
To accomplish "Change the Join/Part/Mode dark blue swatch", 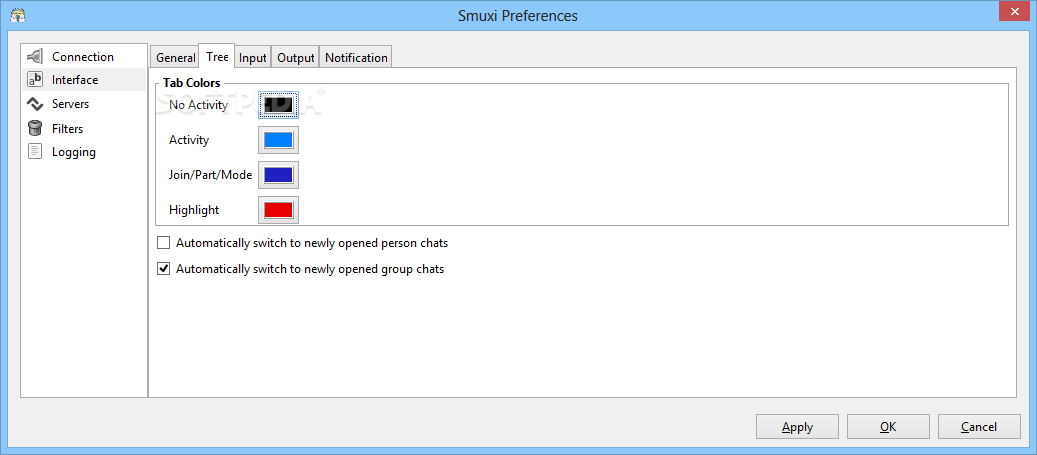I will coord(278,175).
